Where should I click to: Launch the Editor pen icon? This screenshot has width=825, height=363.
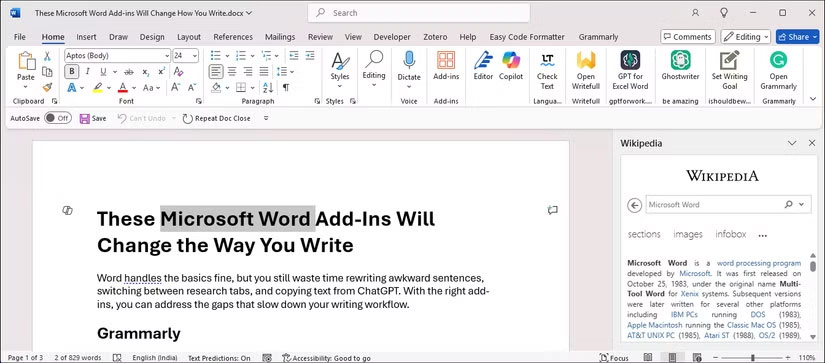pos(483,60)
